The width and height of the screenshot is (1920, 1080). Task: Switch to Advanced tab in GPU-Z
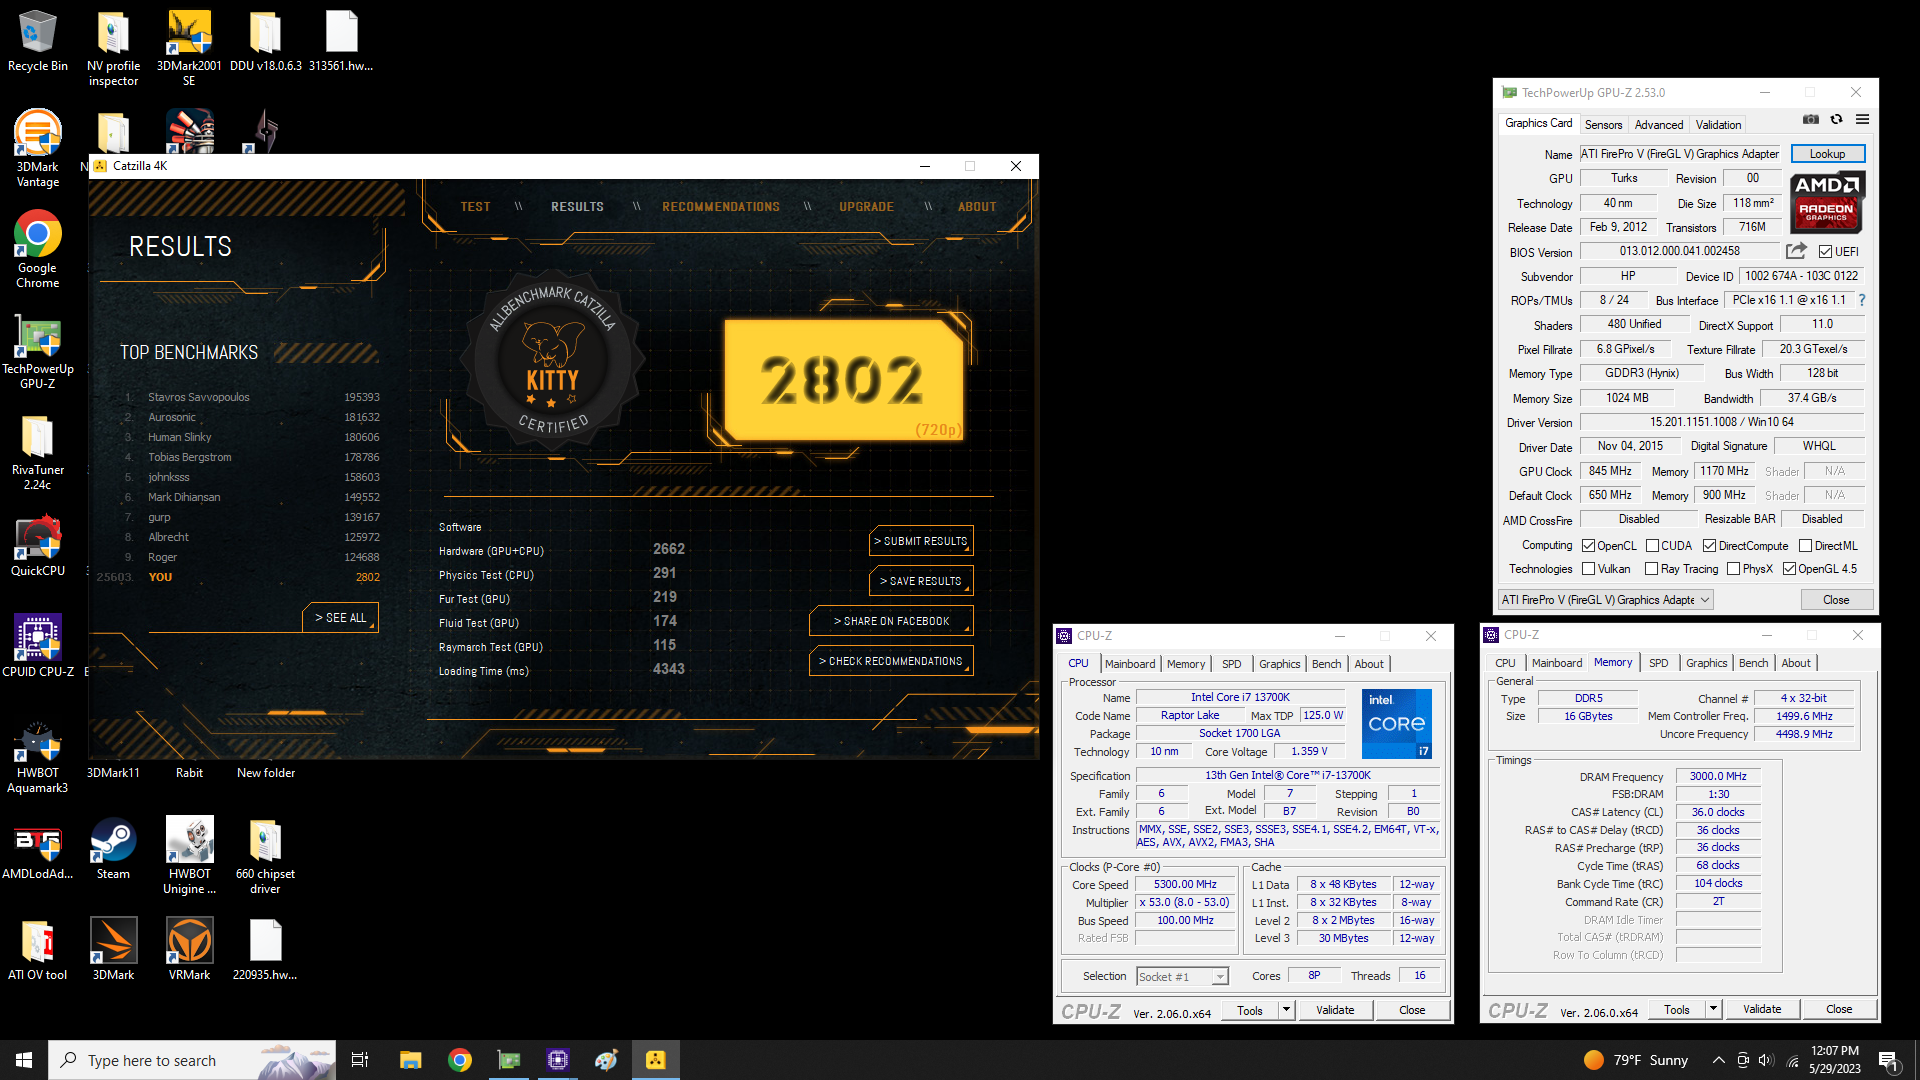(x=1659, y=125)
